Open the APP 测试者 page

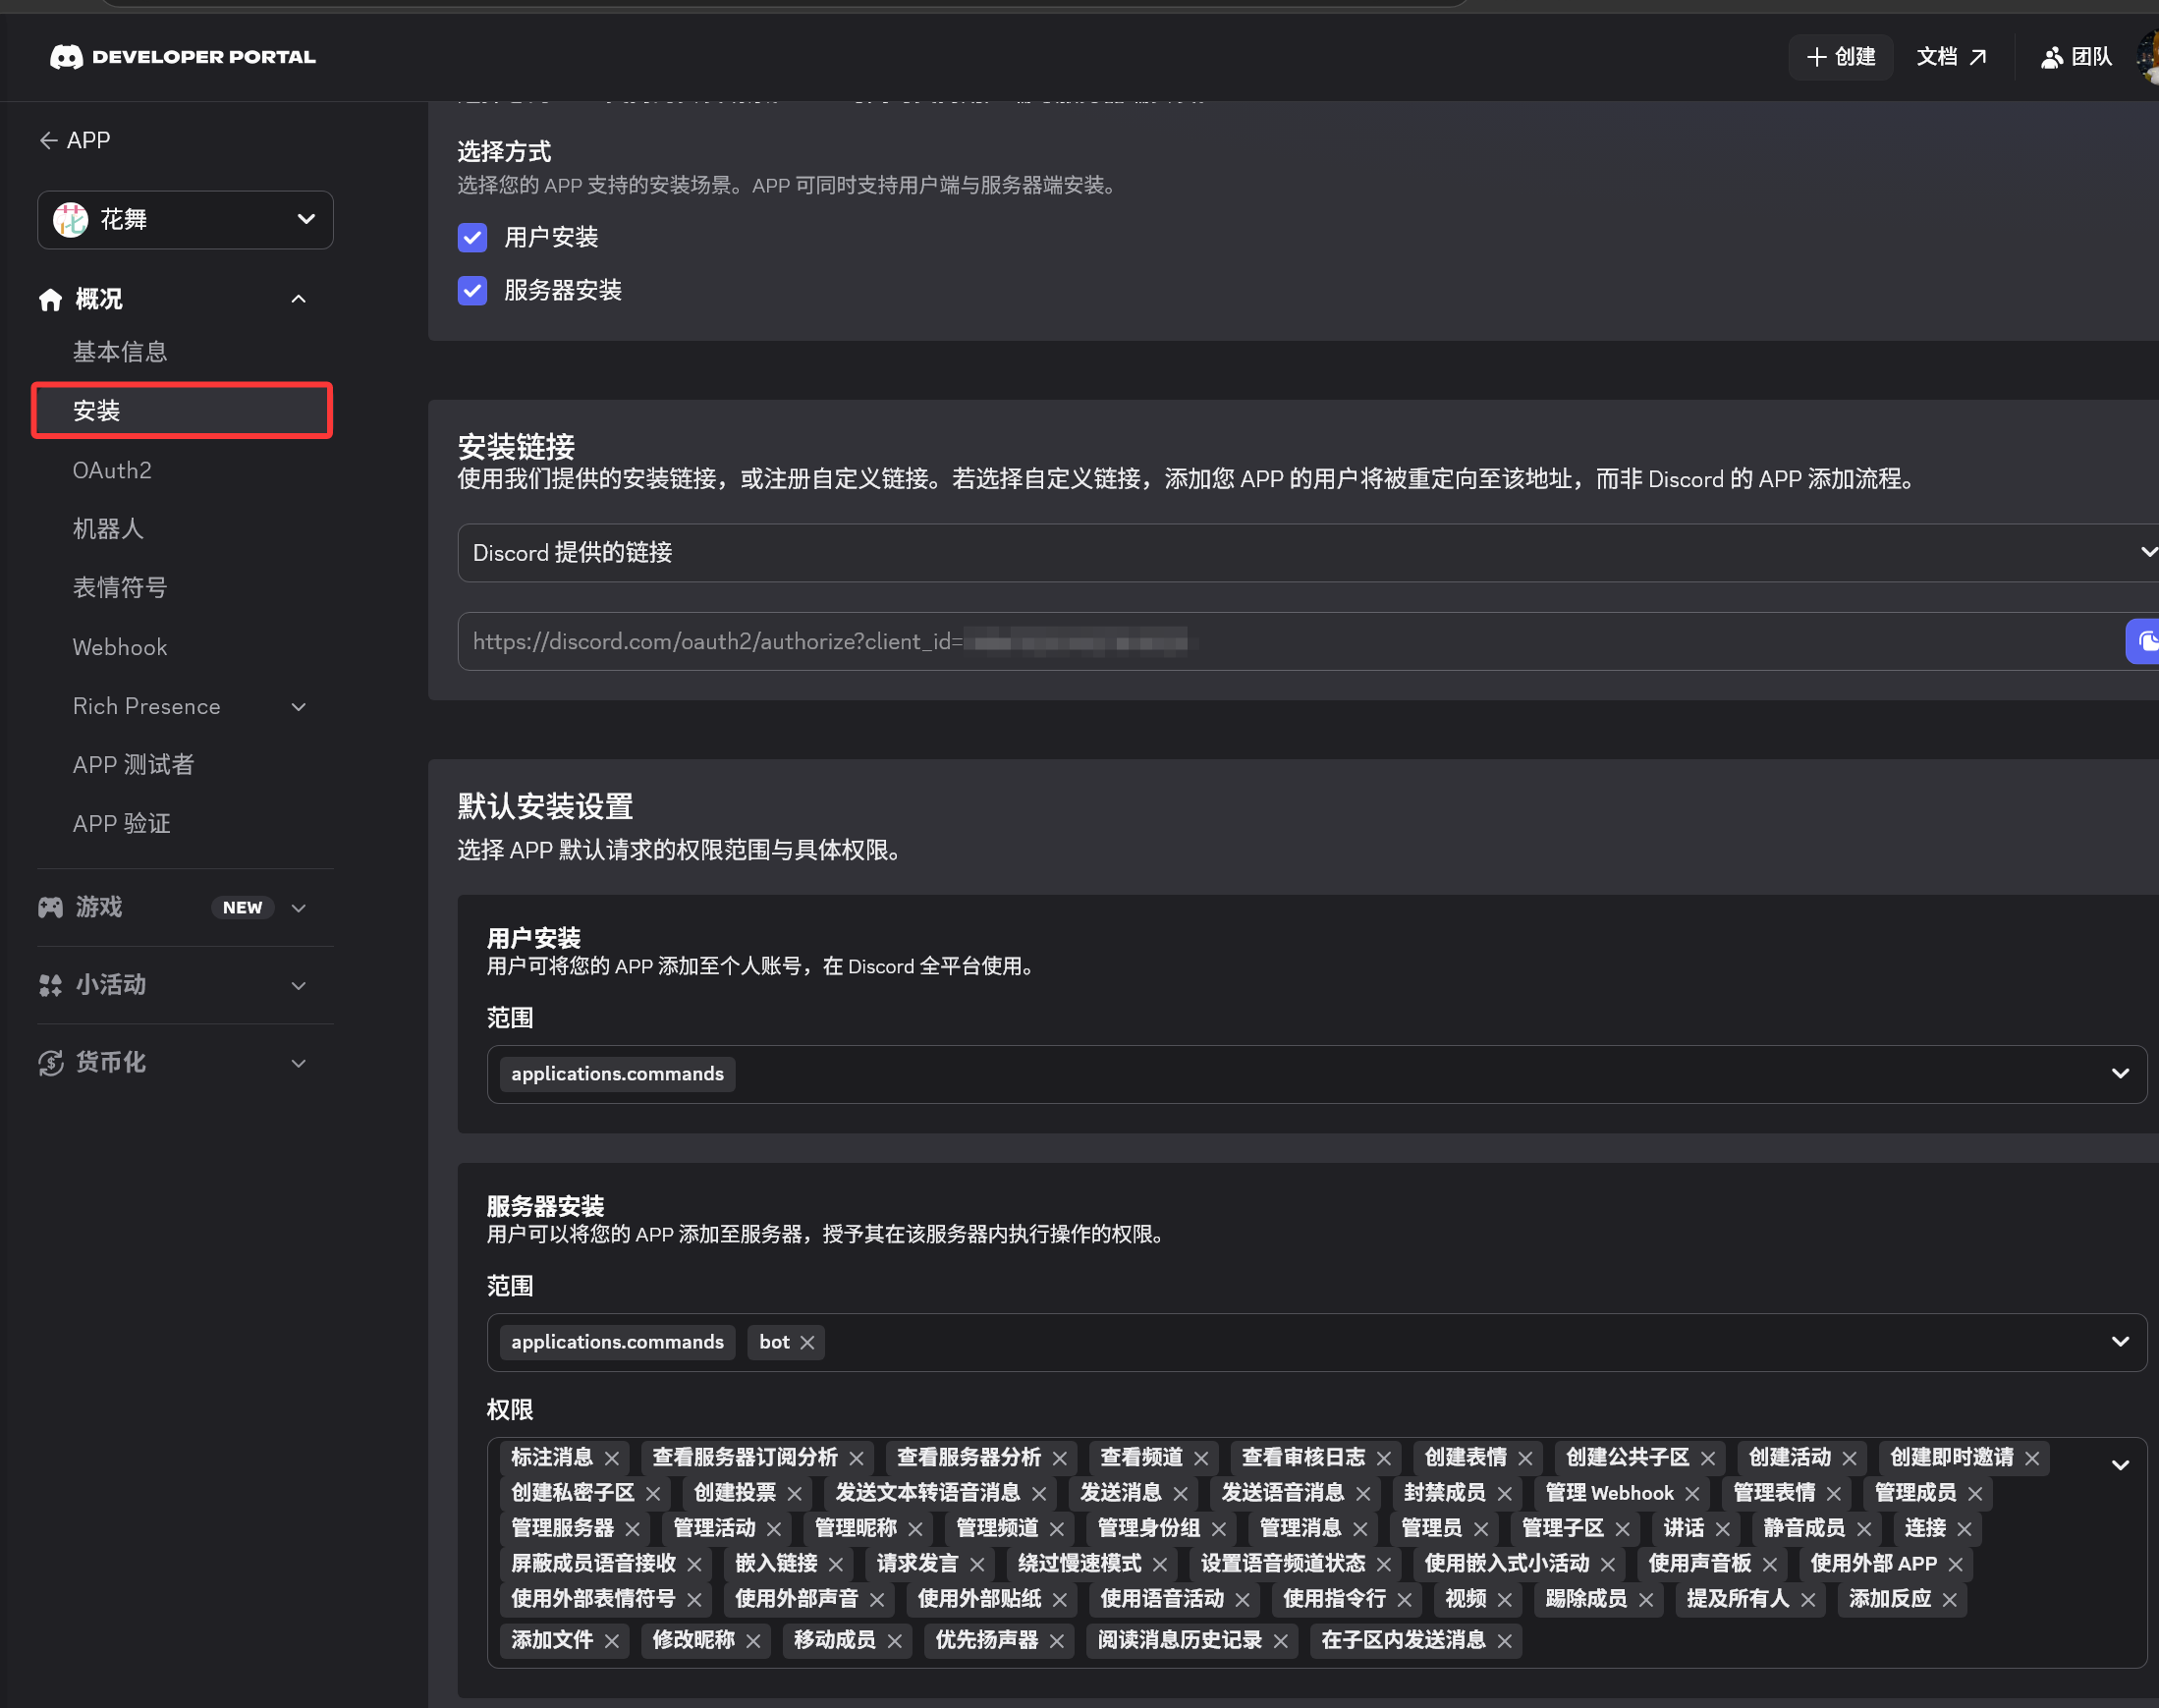click(x=133, y=765)
